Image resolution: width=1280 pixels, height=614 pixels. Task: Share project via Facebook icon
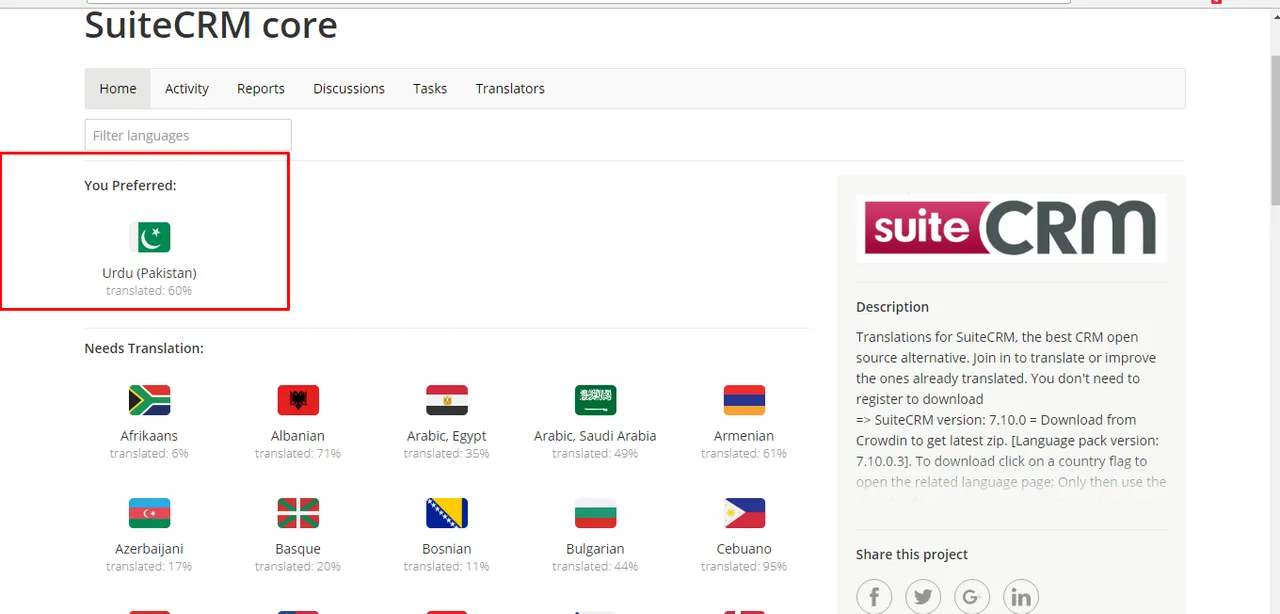pos(874,597)
